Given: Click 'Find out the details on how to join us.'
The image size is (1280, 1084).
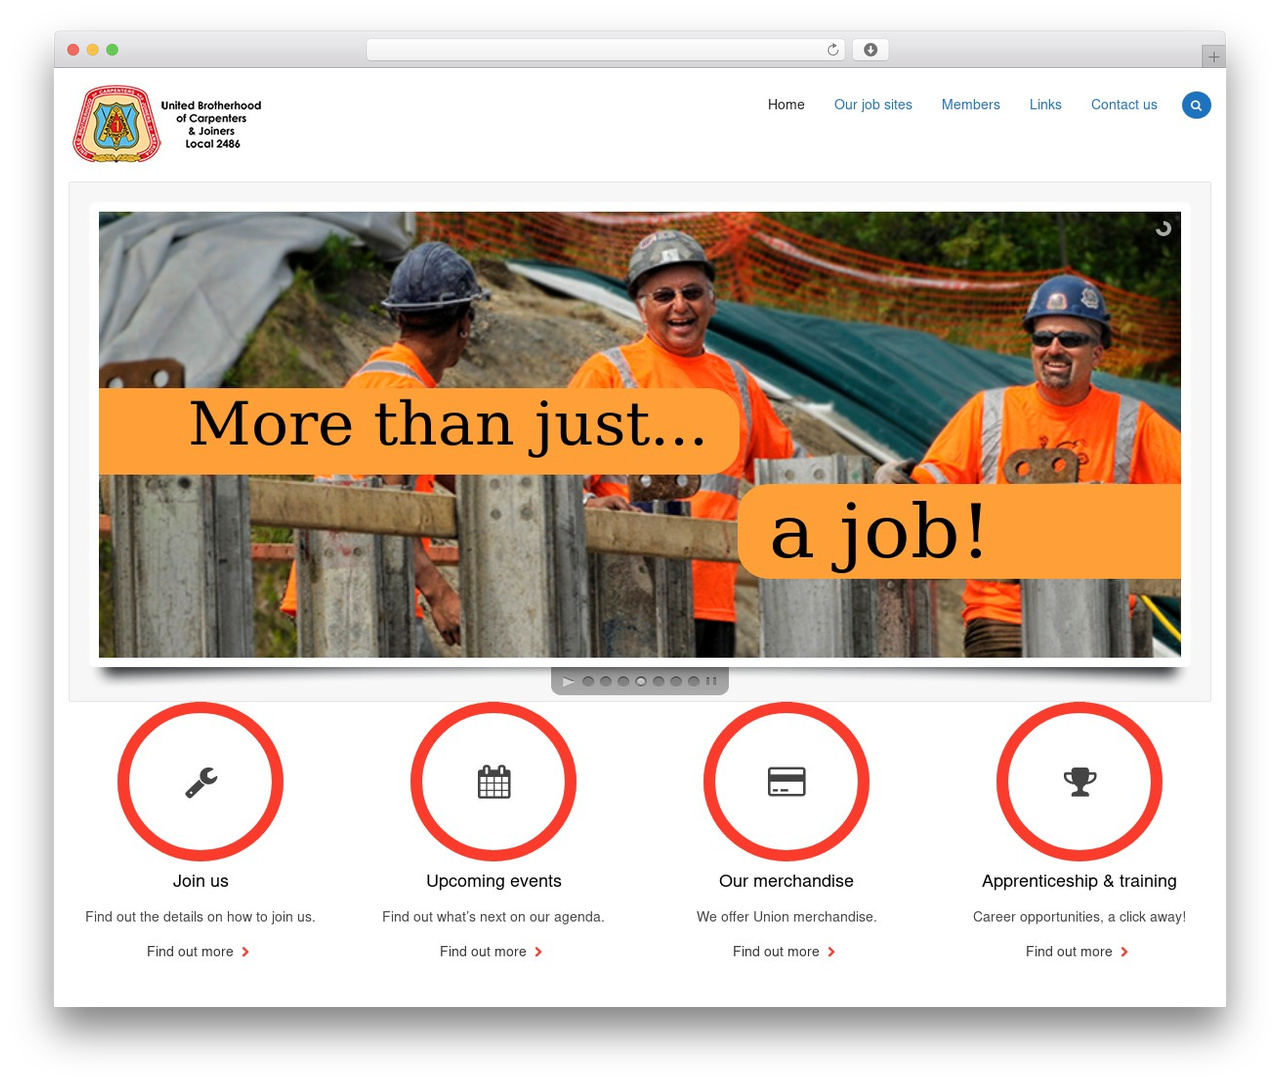Looking at the screenshot, I should [x=200, y=917].
